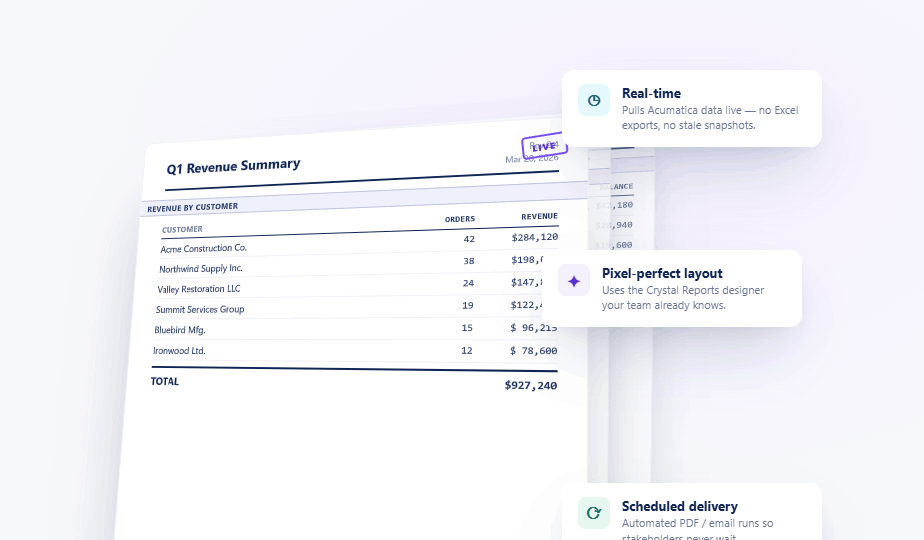
Task: Select the Pixel-perfect layout heading
Action: point(662,273)
